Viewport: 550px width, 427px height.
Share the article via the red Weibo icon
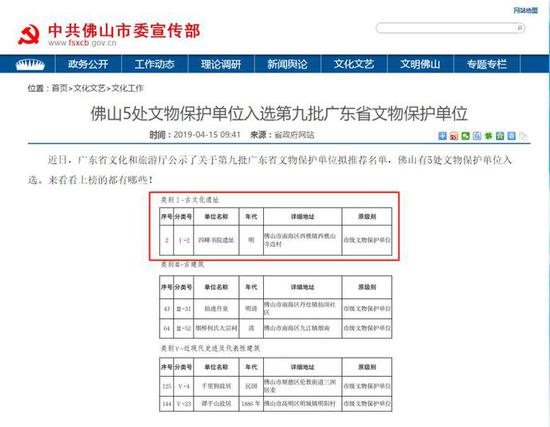[x=454, y=136]
